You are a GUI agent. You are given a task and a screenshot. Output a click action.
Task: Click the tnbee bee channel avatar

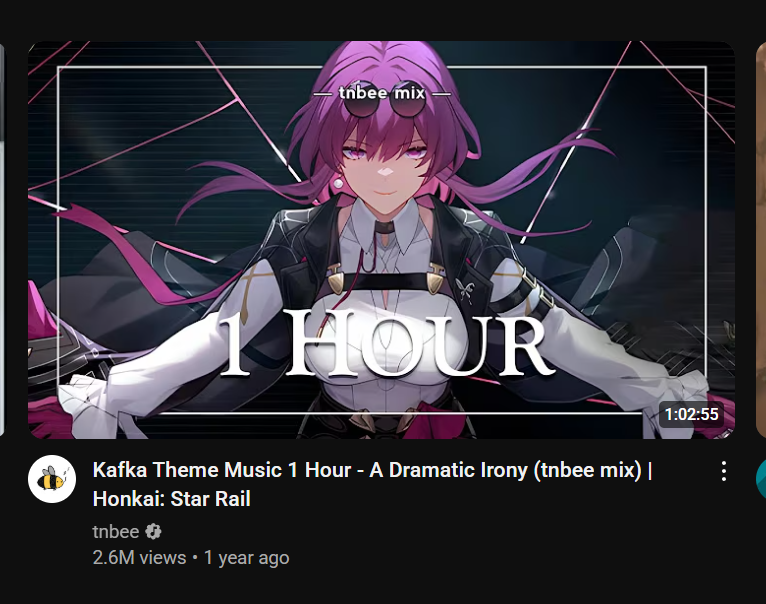(x=52, y=479)
